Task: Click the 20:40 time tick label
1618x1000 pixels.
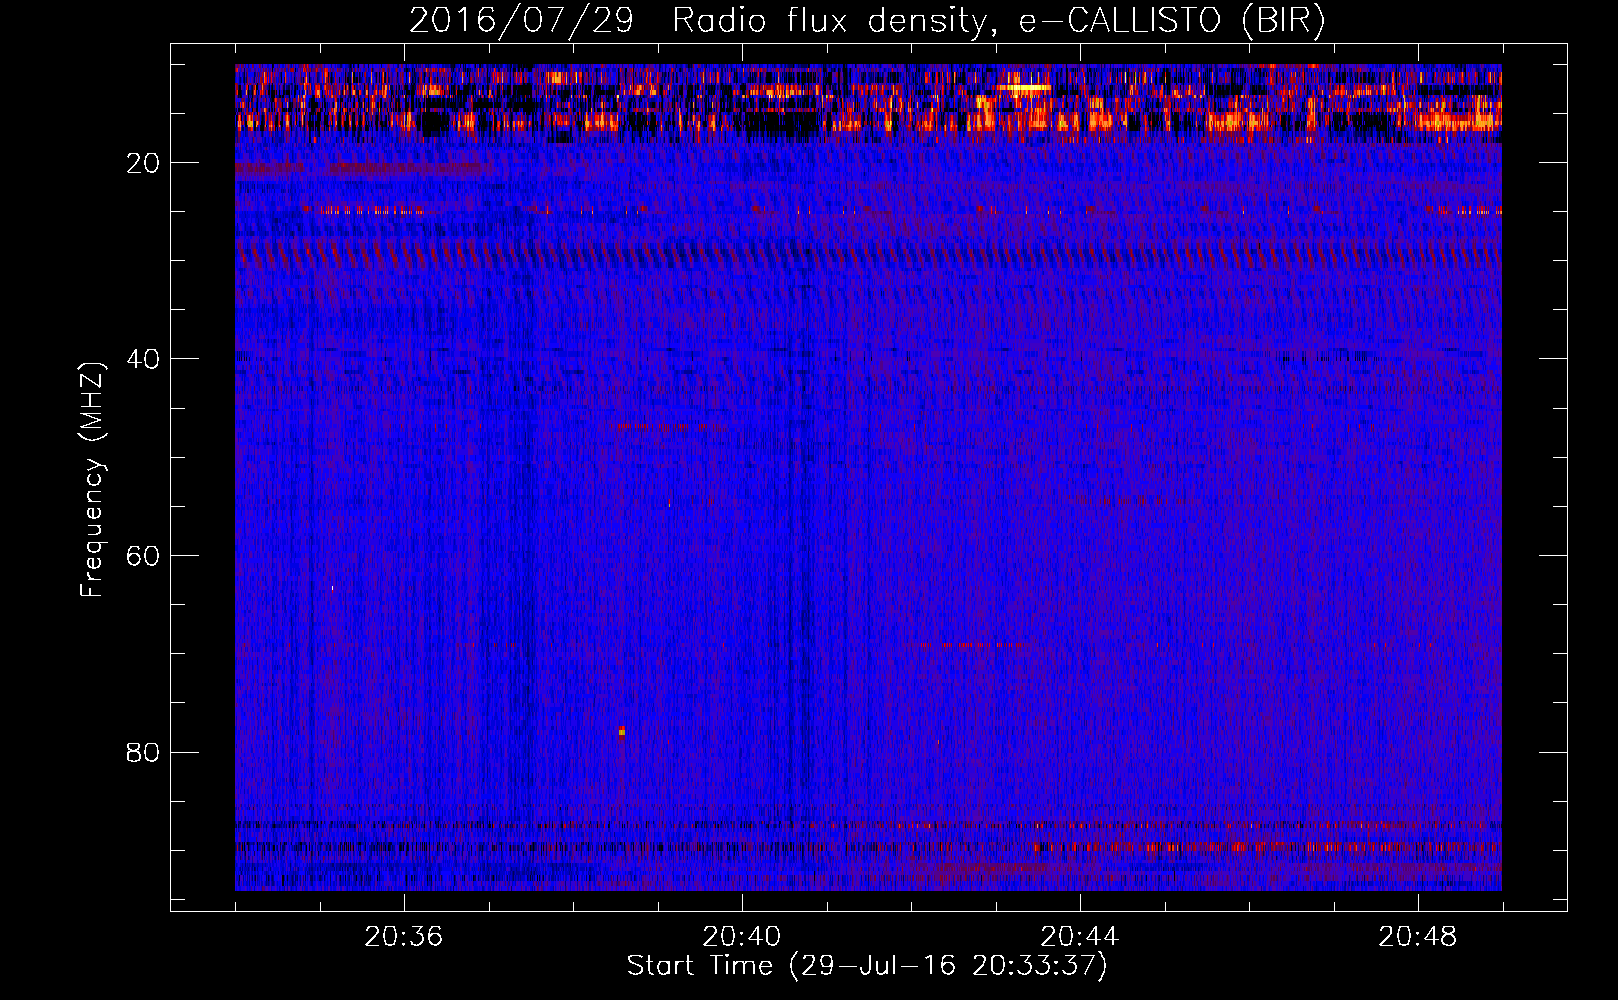Action: [x=742, y=937]
